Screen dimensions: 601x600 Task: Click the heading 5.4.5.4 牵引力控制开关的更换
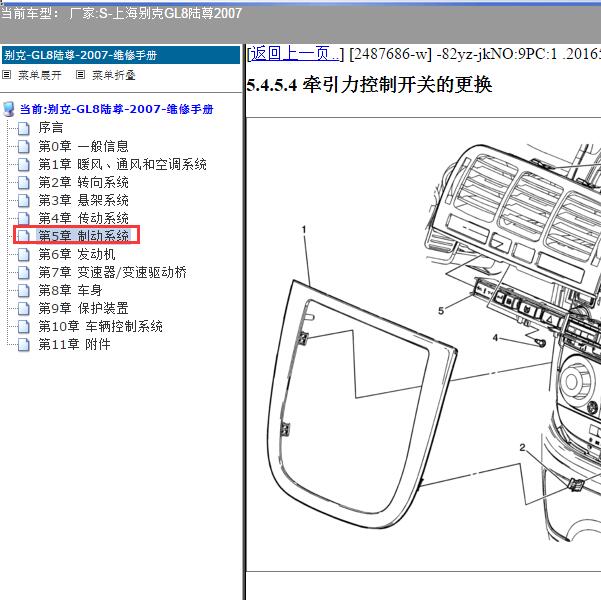click(x=369, y=84)
